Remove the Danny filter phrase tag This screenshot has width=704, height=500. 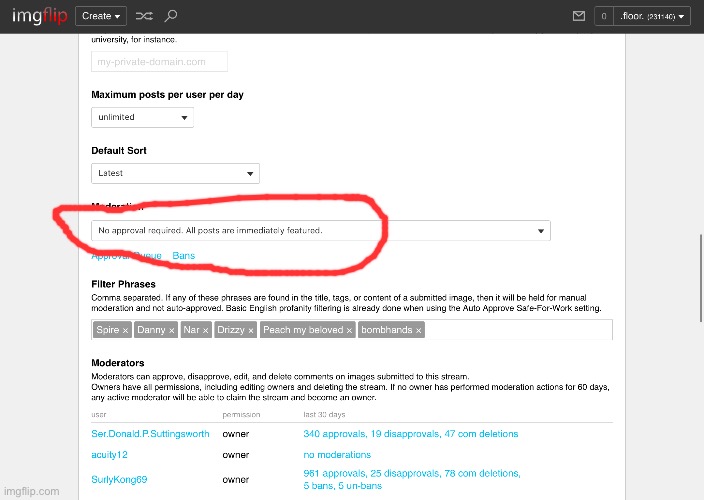pos(172,330)
